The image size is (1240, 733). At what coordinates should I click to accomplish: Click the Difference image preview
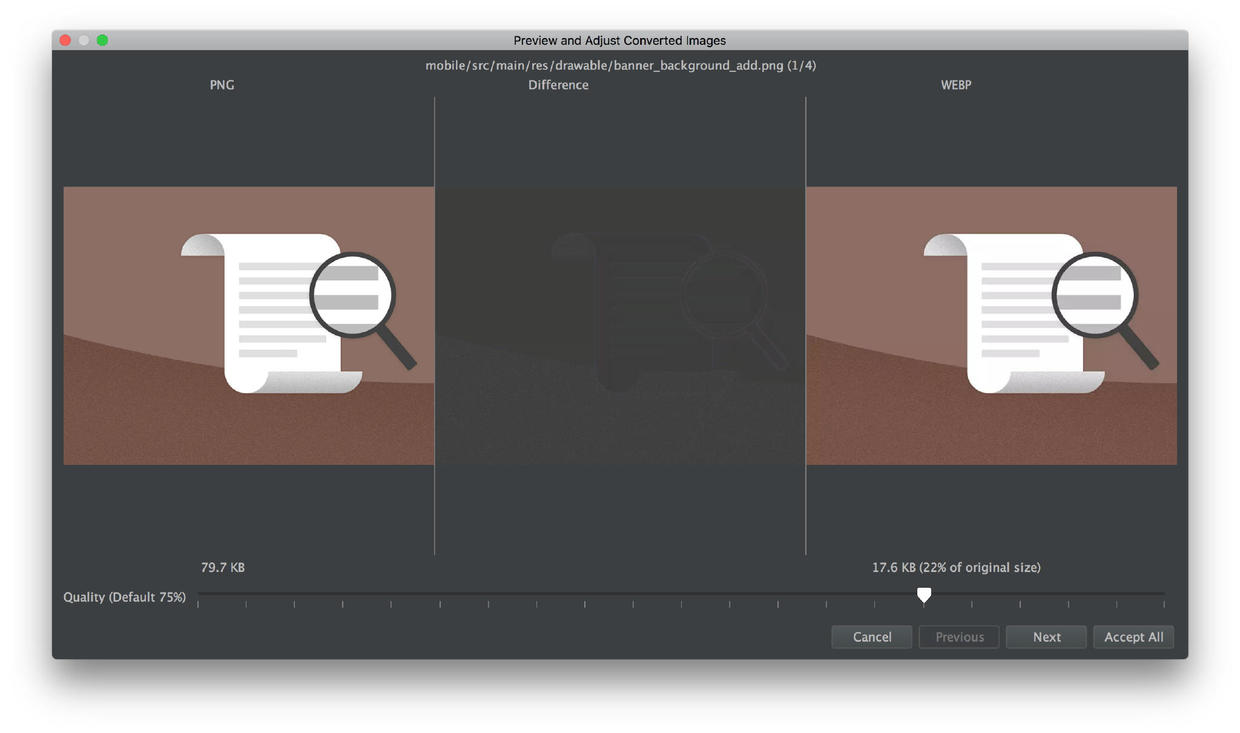[620, 325]
